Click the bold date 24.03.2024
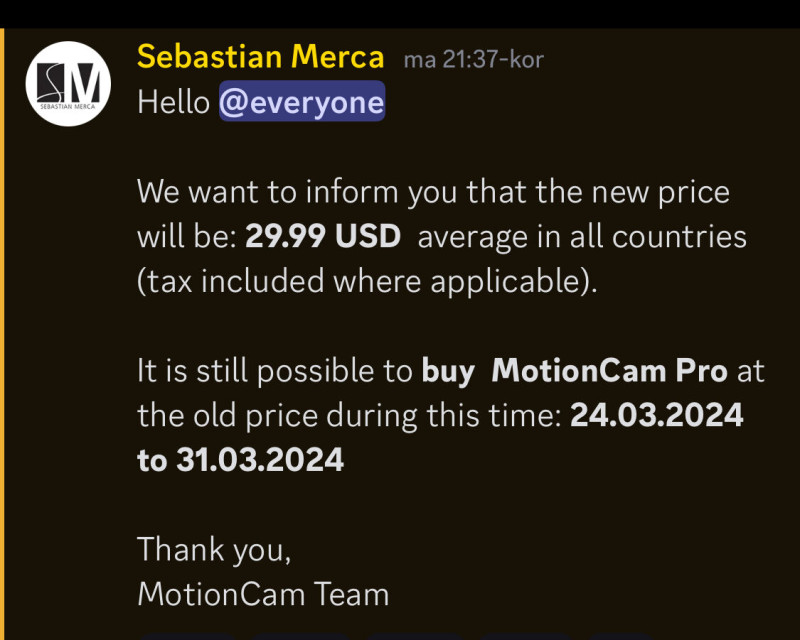The height and width of the screenshot is (640, 800). 656,415
